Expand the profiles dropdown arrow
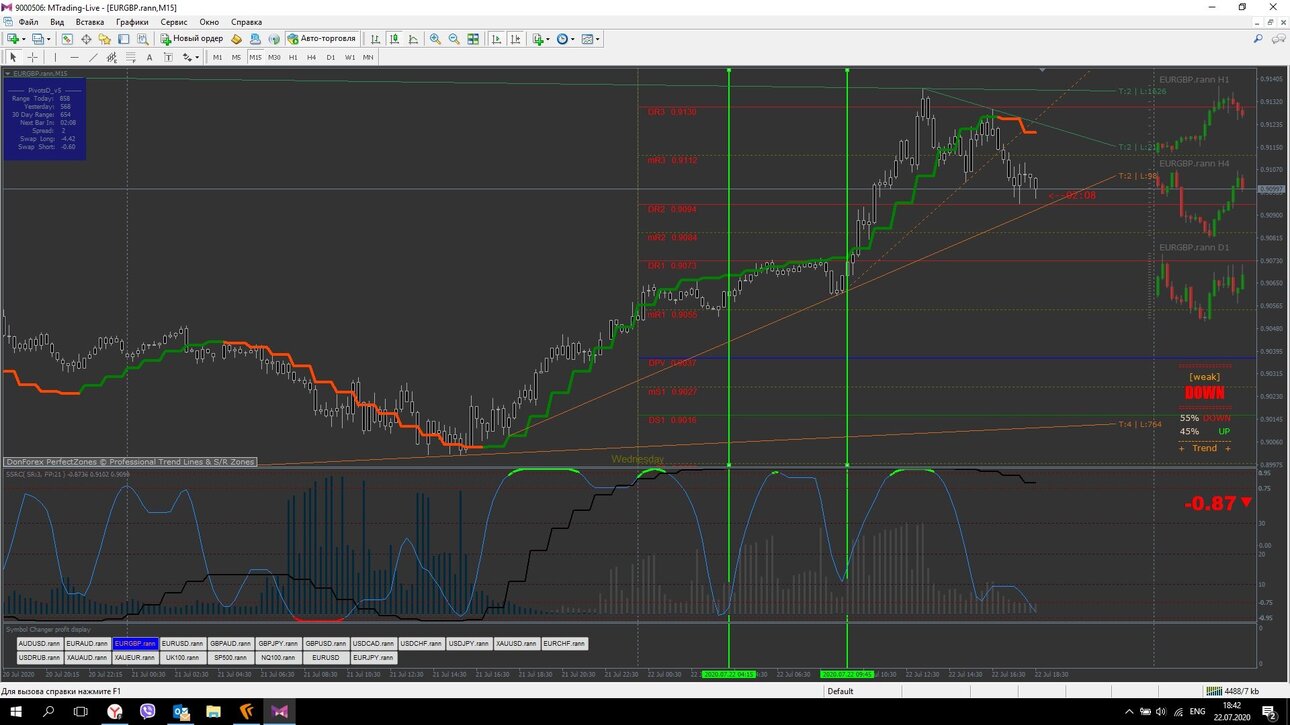Viewport: 1290px width, 725px height. pos(49,39)
